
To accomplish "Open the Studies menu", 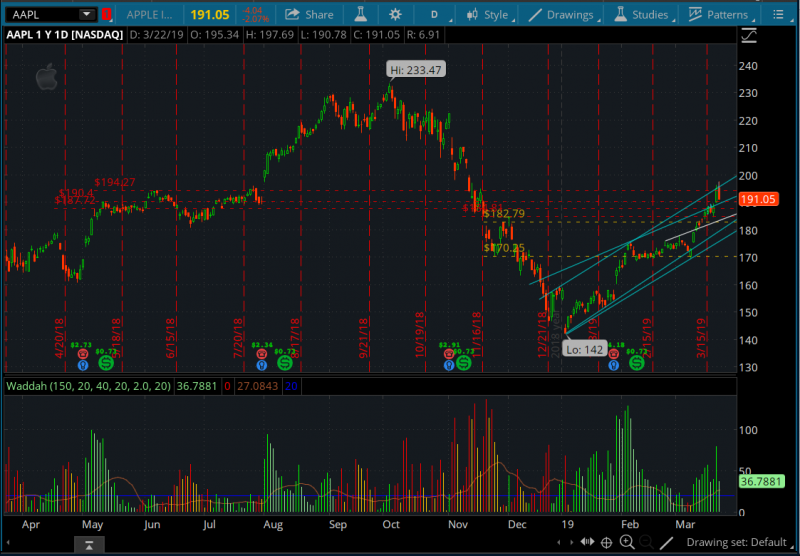I will (641, 15).
